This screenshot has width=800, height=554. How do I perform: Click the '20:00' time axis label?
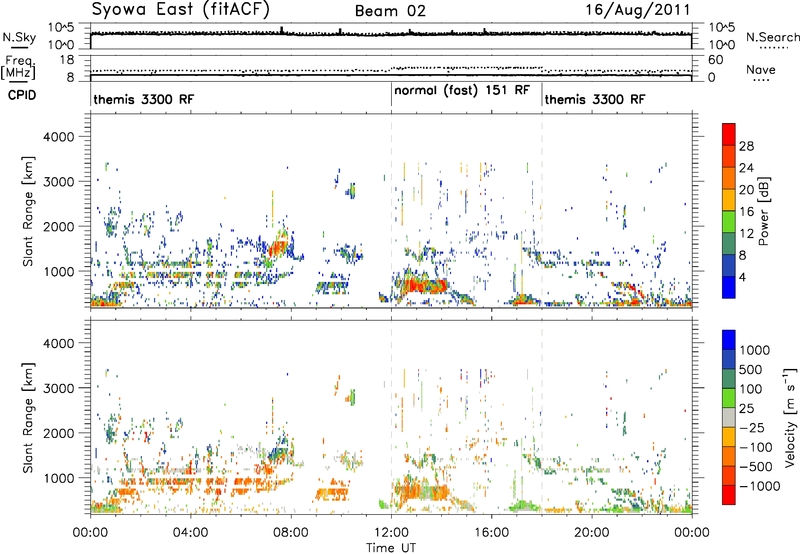592,533
